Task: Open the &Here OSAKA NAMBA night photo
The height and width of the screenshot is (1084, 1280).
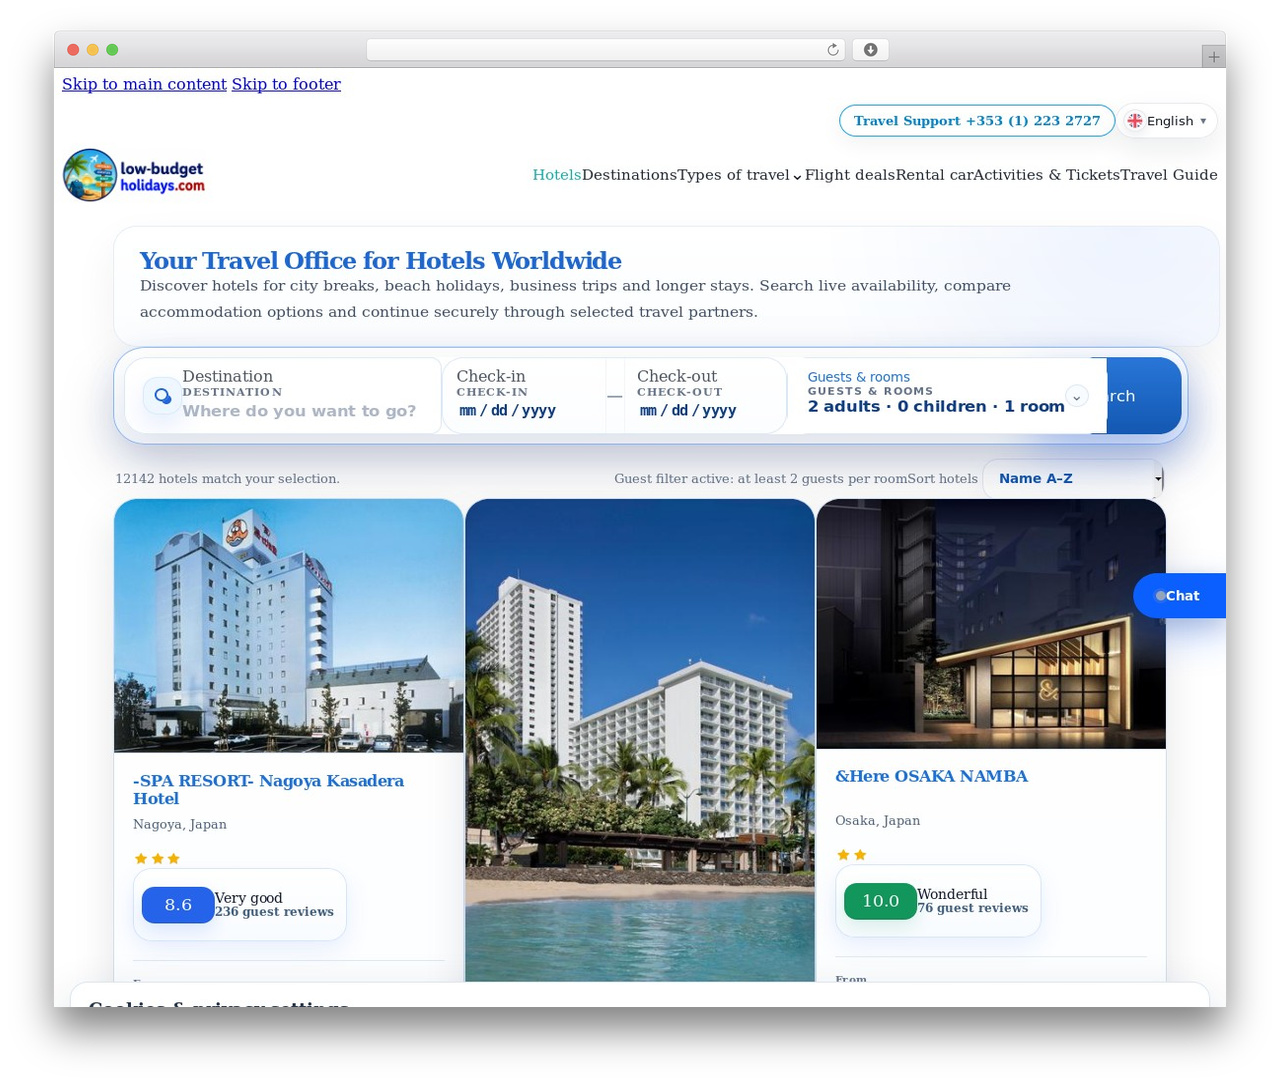Action: 991,624
